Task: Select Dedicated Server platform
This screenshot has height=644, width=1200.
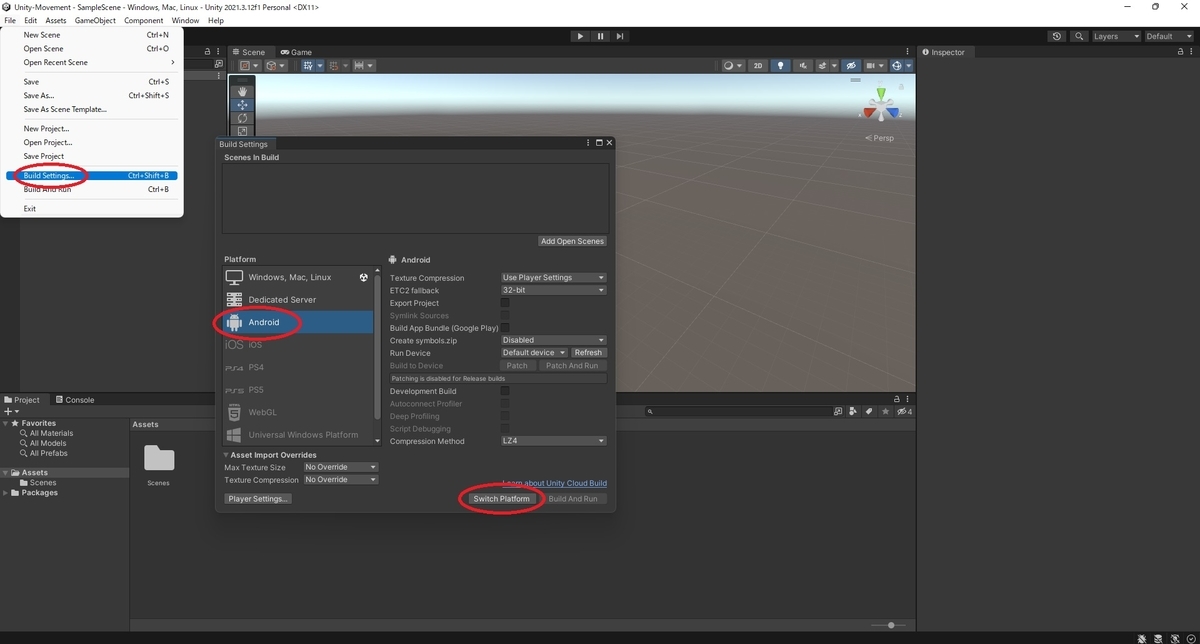Action: click(299, 299)
